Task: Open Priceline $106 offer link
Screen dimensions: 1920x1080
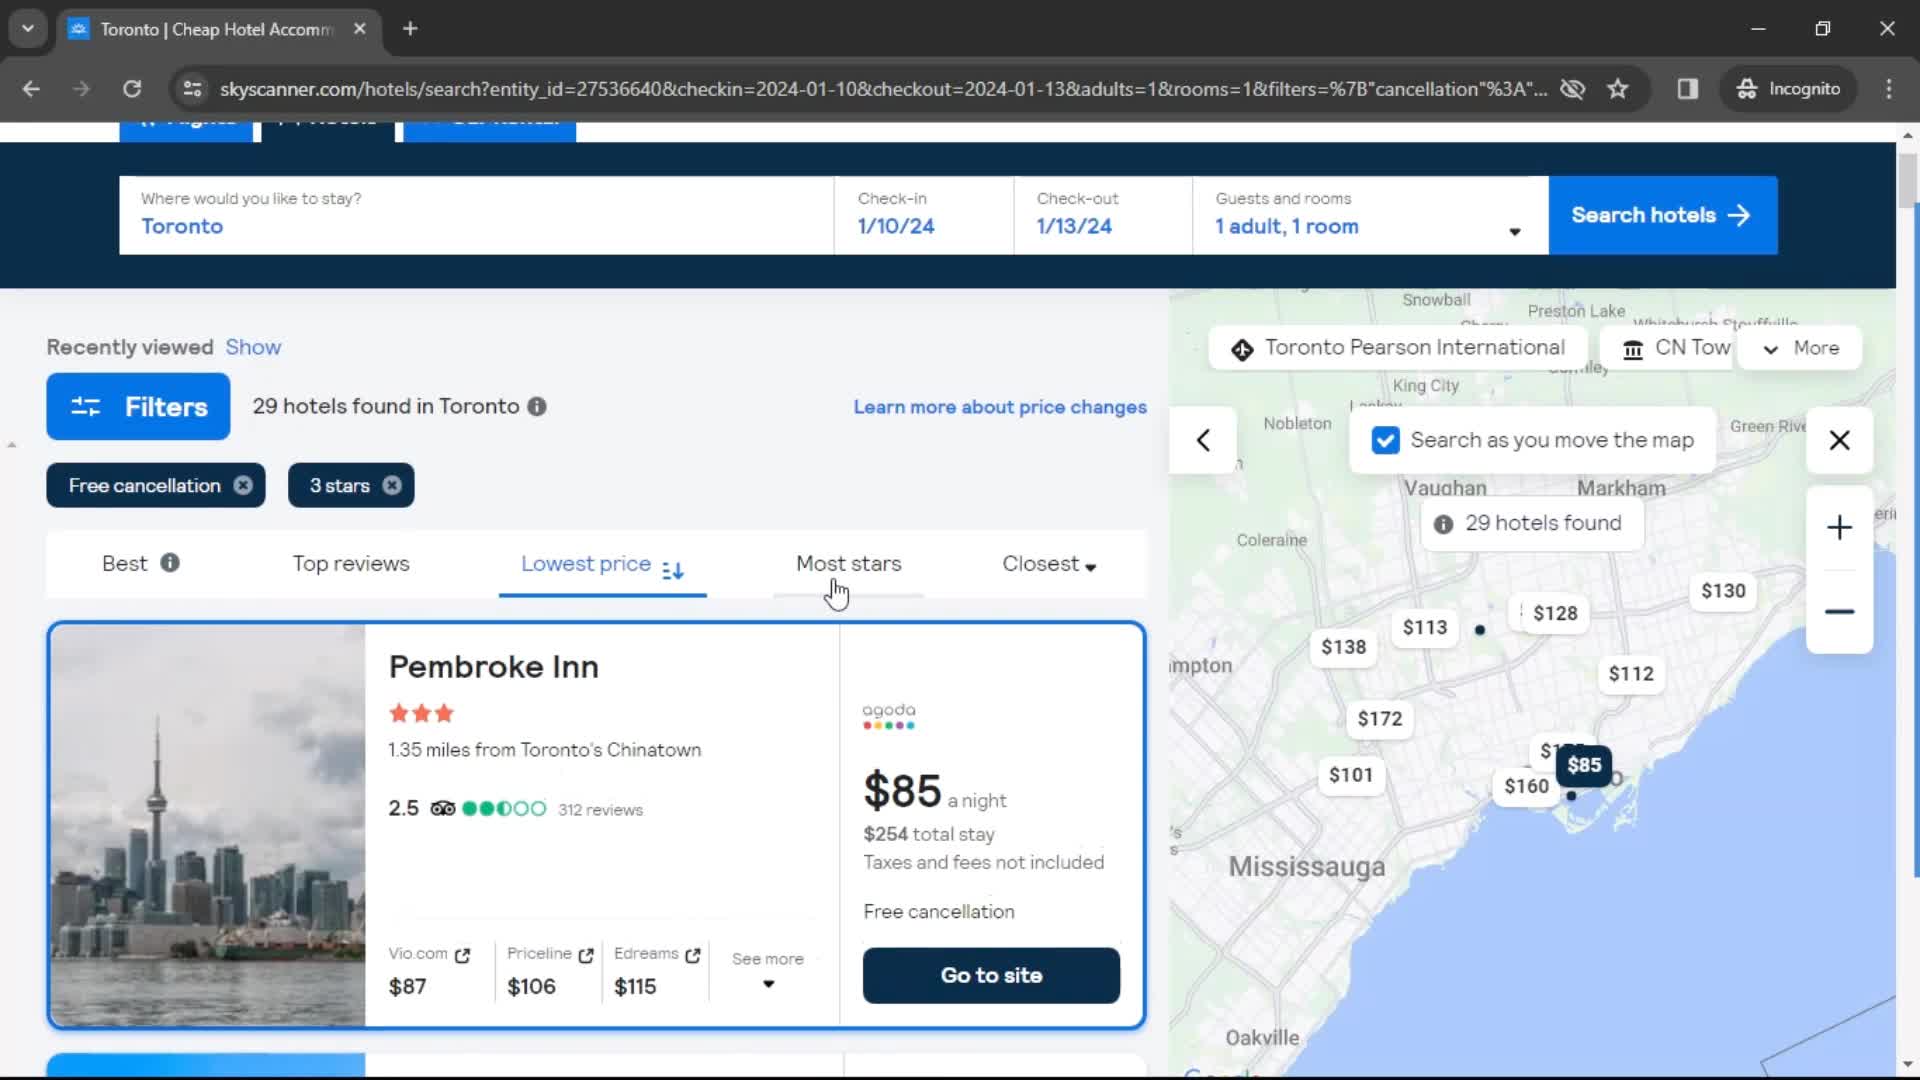Action: 550,970
